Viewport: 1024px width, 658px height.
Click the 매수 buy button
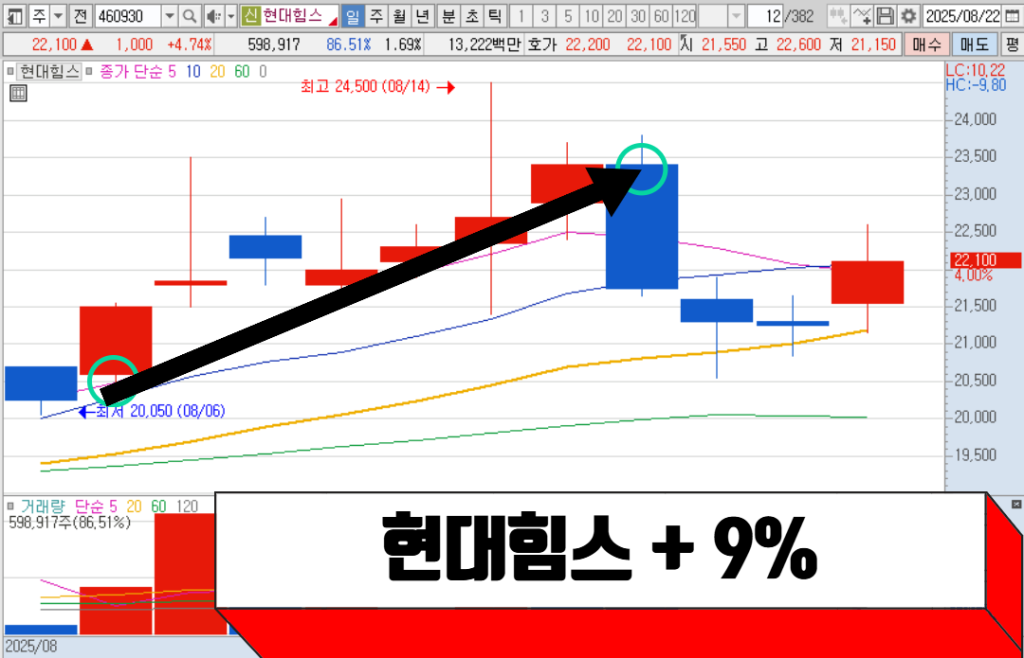pyautogui.click(x=926, y=45)
